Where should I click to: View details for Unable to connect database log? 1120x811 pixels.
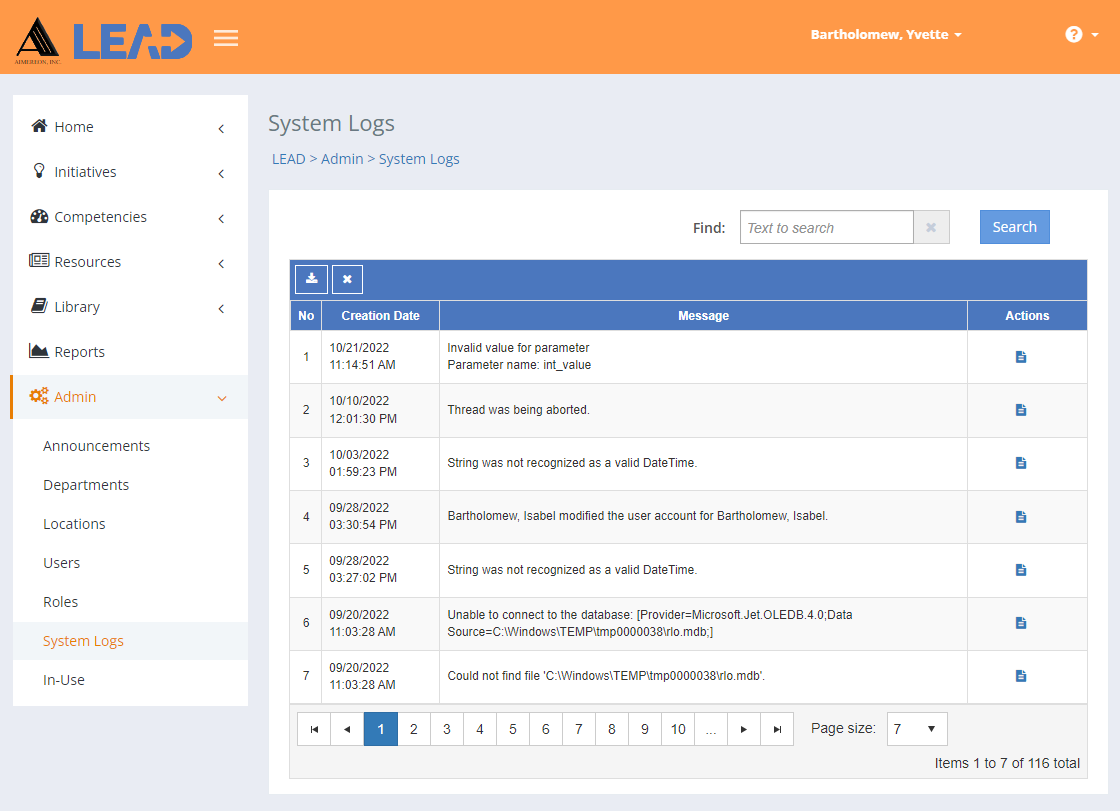[1021, 623]
